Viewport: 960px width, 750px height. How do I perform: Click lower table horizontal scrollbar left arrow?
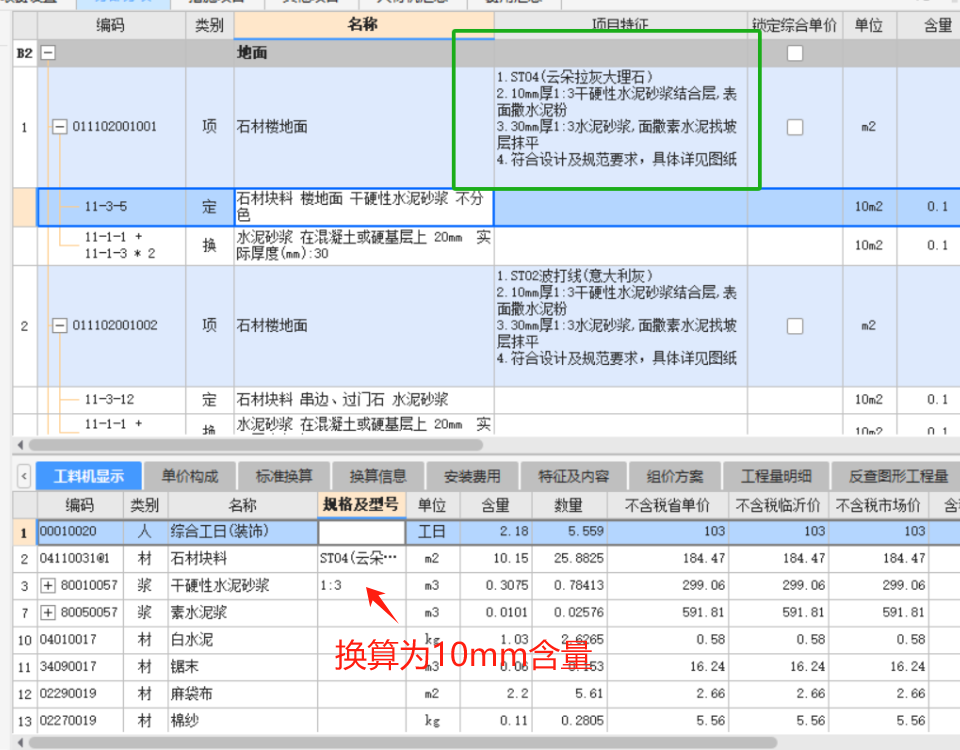(20, 743)
